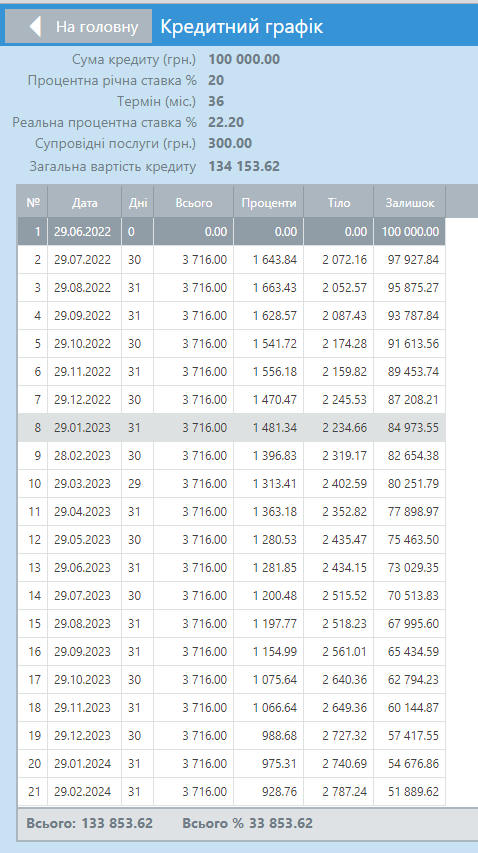Click the Проценти column header

tap(269, 203)
